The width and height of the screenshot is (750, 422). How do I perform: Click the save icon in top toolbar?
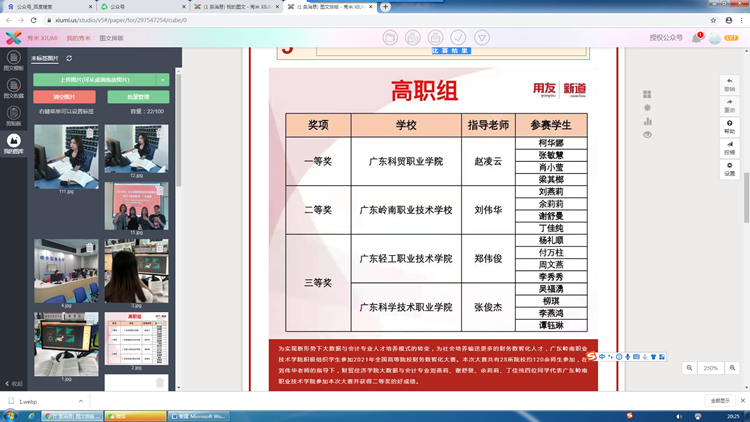tap(435, 37)
